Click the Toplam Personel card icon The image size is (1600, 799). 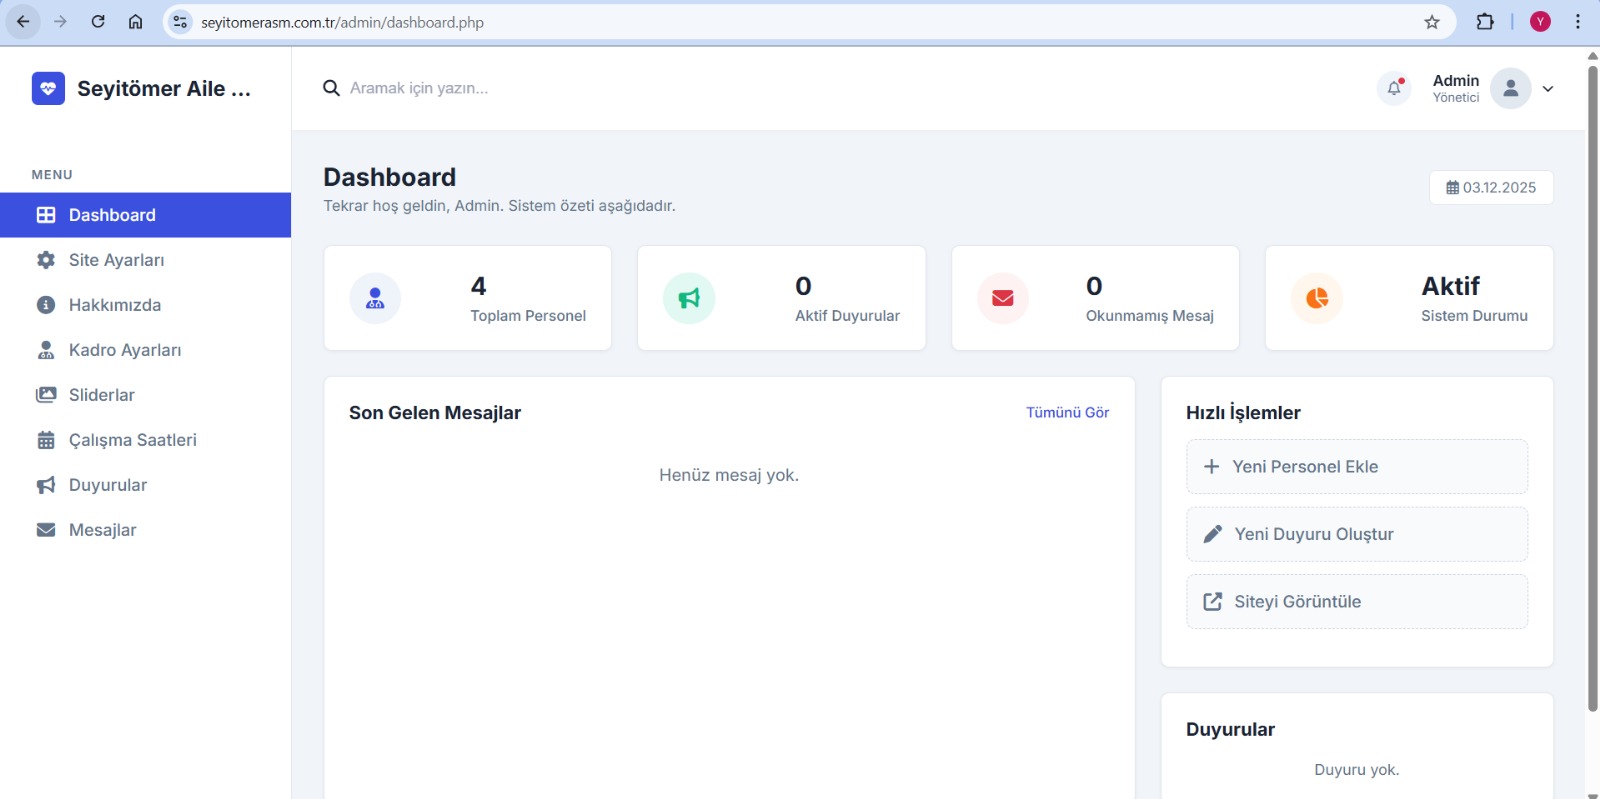tap(375, 298)
